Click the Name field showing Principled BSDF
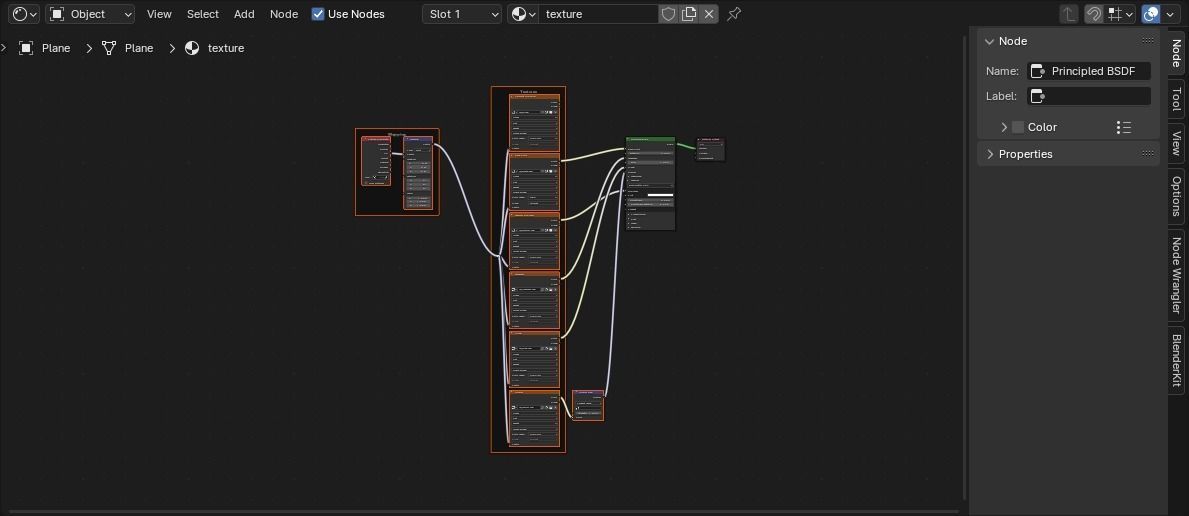This screenshot has height=516, width=1189. point(1089,71)
